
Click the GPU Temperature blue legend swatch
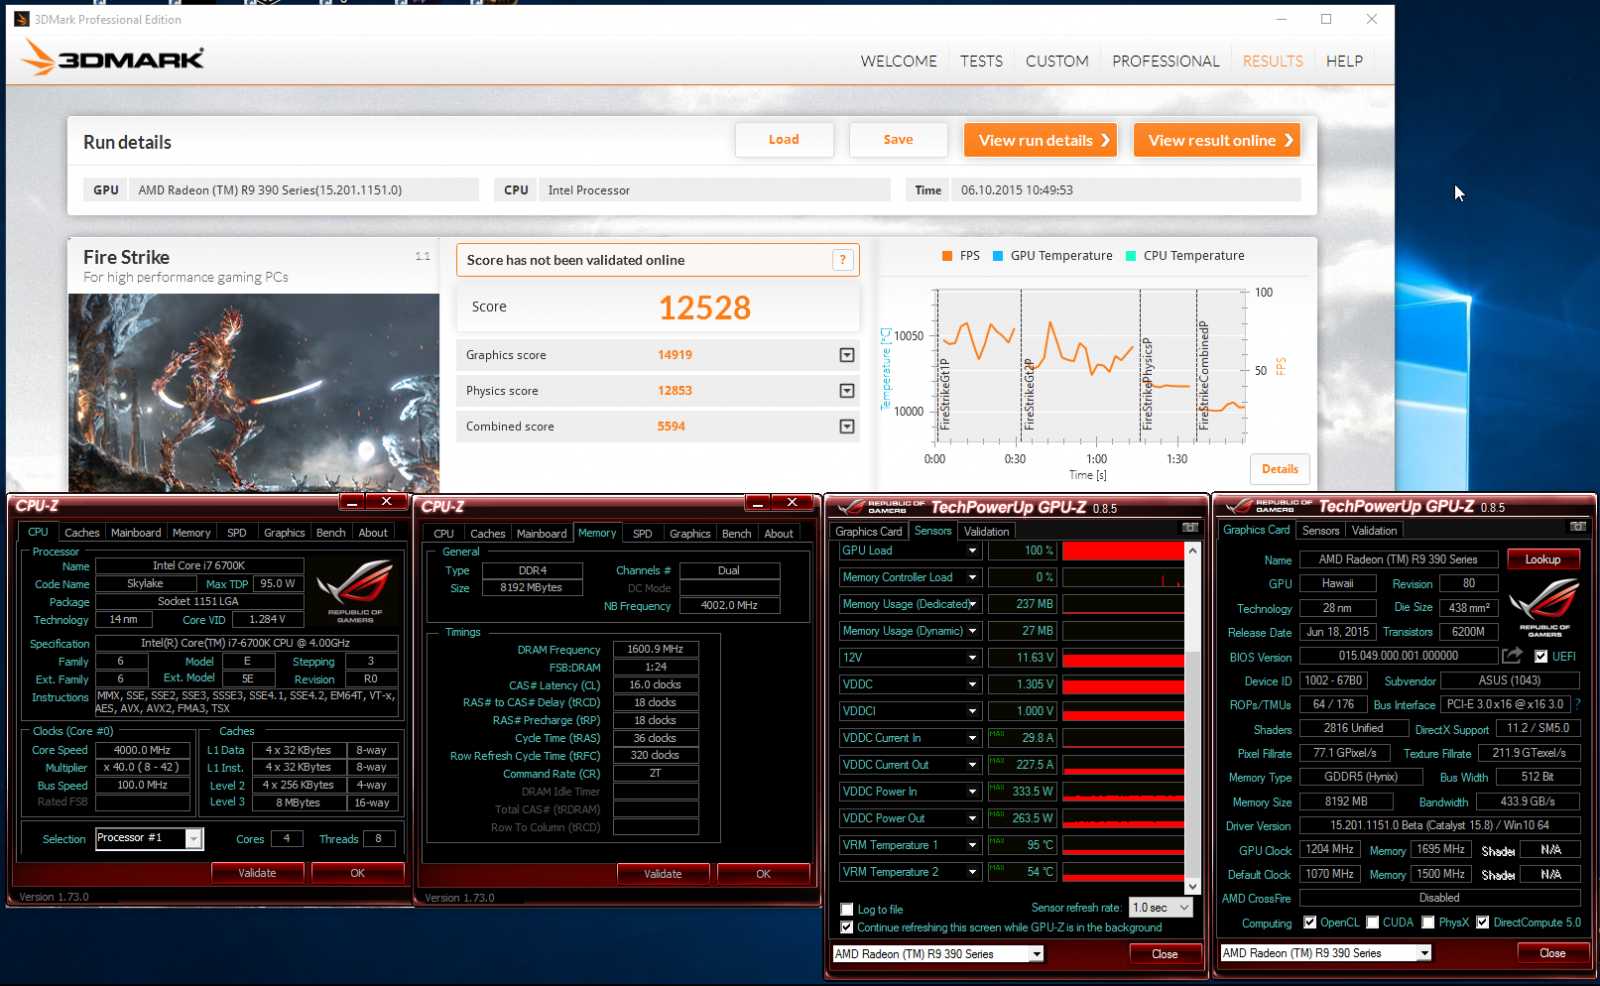coord(997,256)
